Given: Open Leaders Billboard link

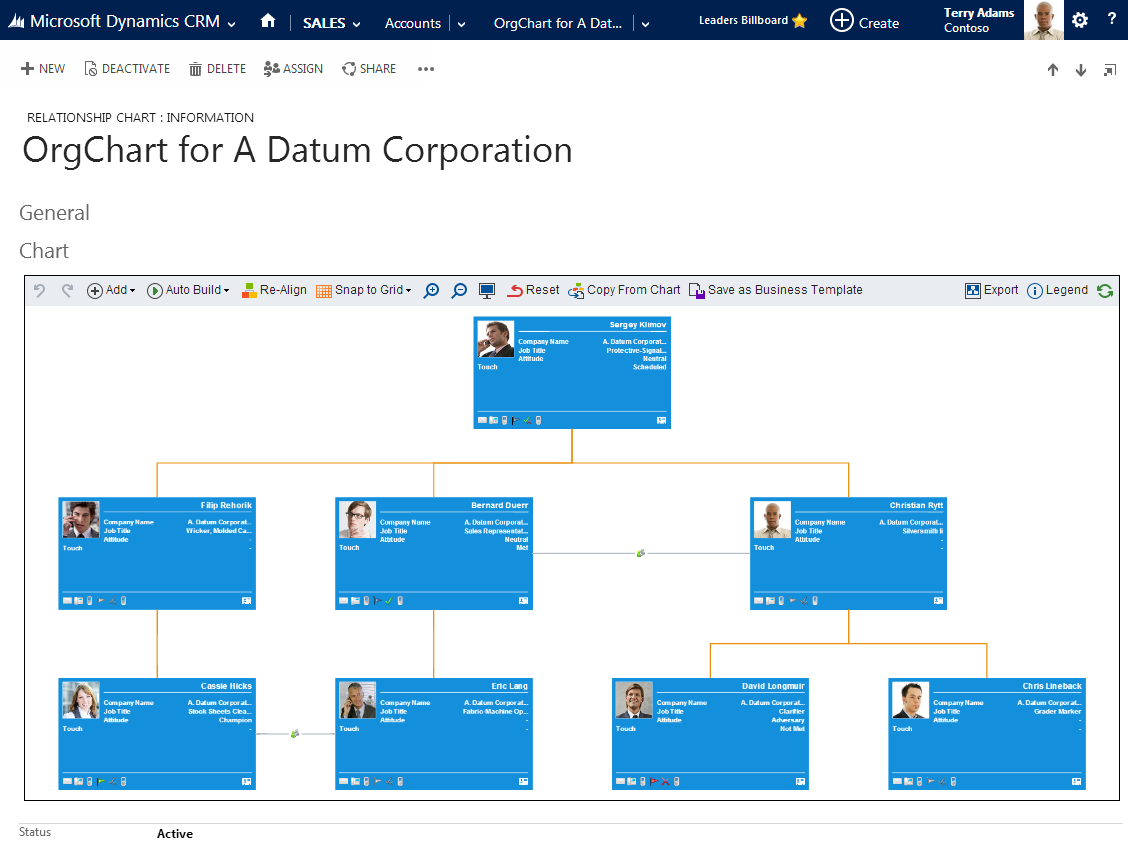Looking at the screenshot, I should pyautogui.click(x=752, y=20).
